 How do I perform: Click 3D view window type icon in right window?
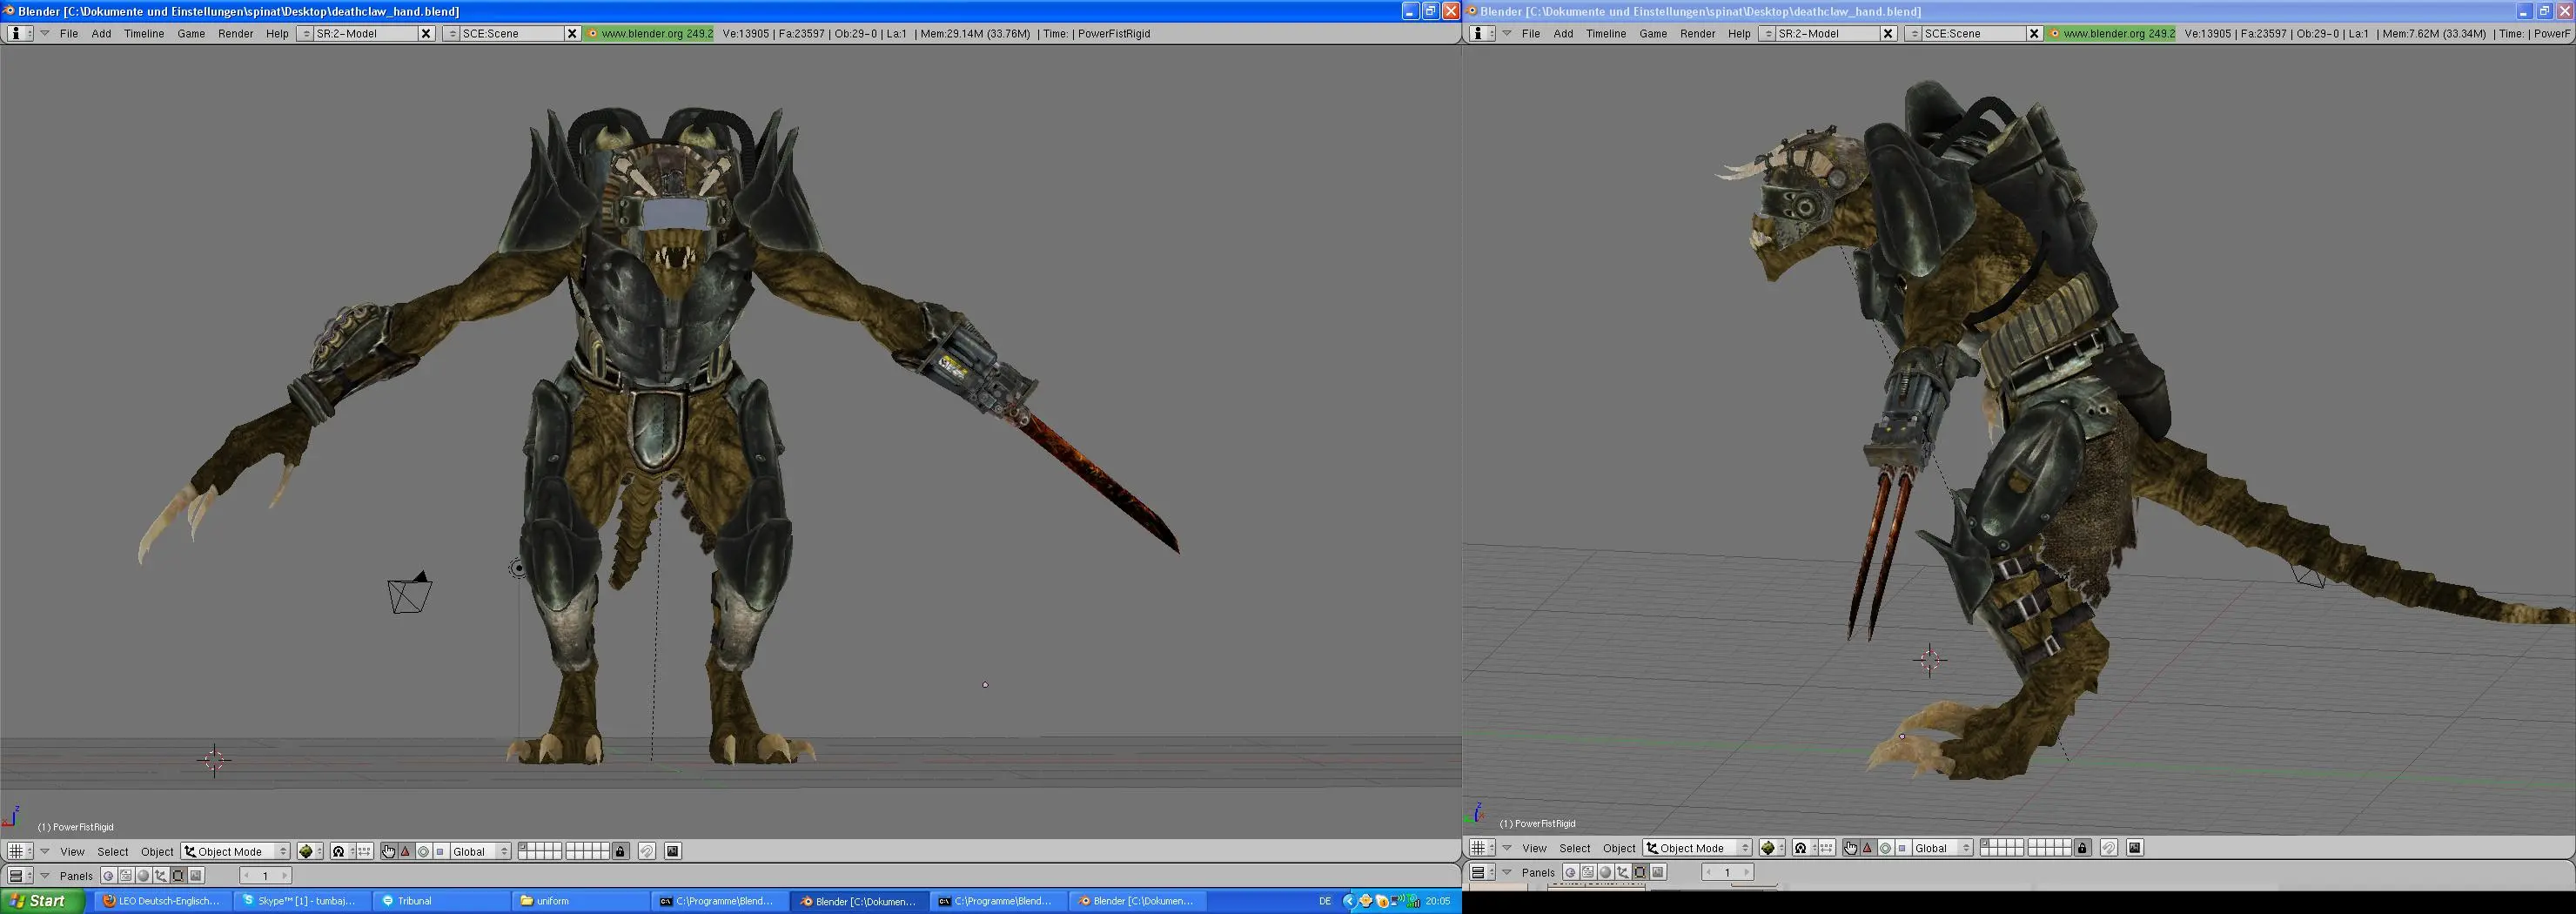click(x=1482, y=848)
